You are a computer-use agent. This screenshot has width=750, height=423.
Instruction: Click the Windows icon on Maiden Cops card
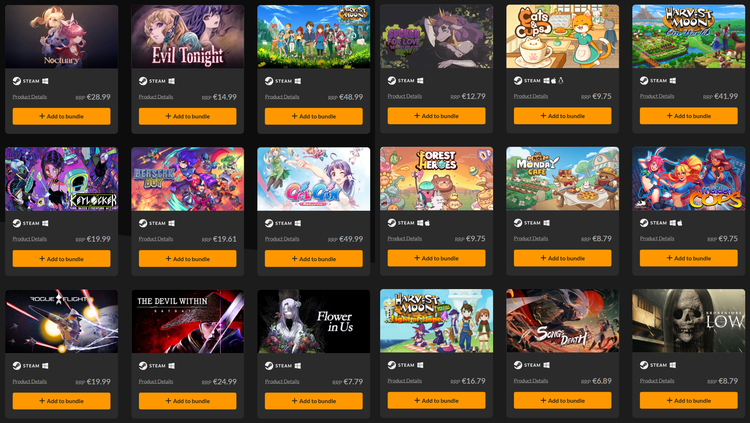(x=673, y=223)
